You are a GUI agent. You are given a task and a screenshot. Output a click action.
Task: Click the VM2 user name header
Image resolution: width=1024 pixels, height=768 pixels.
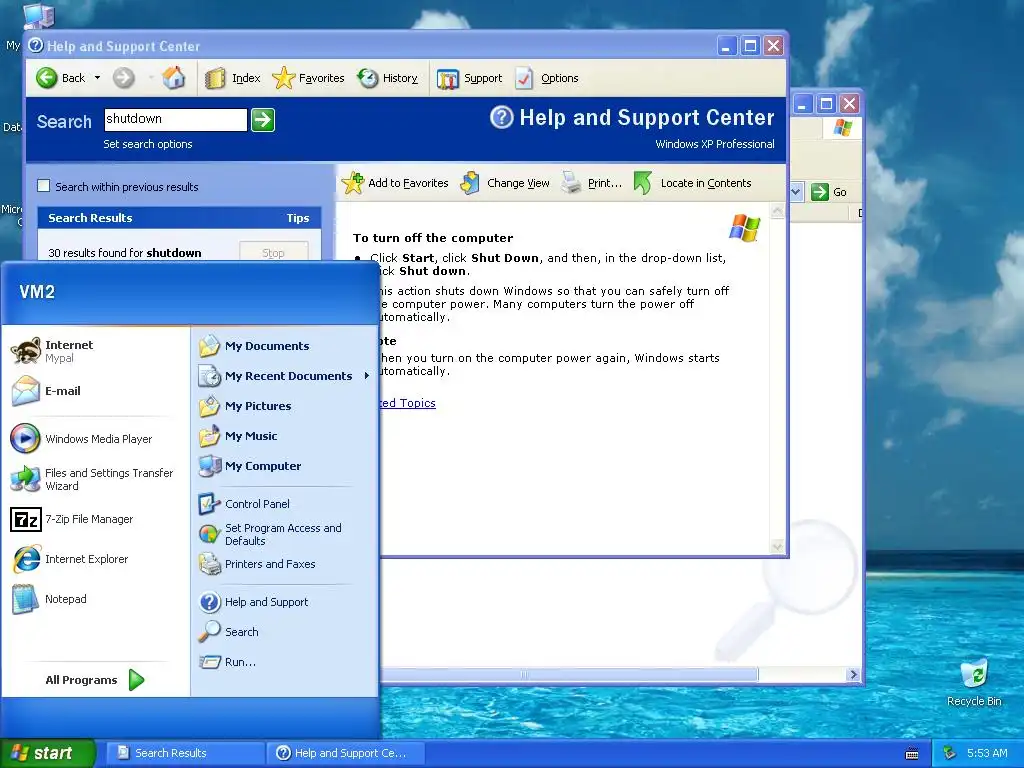(37, 292)
